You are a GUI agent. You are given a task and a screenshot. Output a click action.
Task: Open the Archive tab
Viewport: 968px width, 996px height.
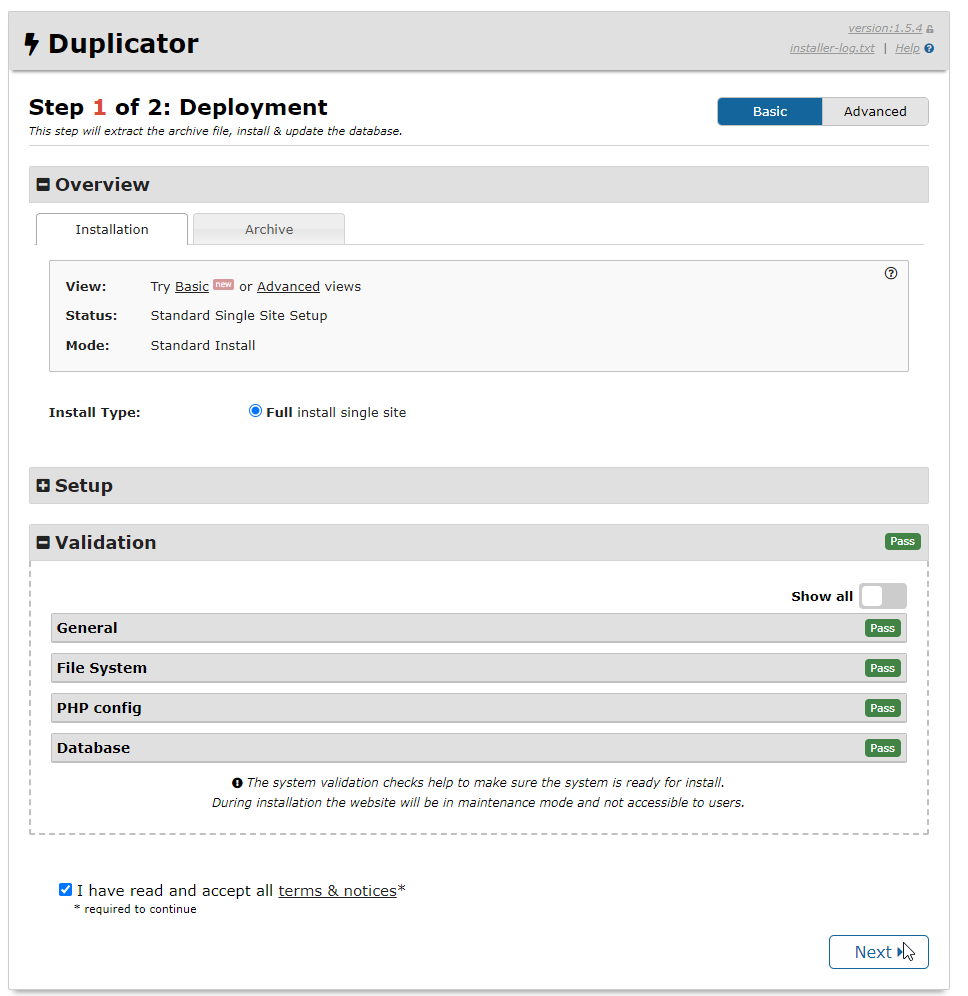(x=269, y=229)
